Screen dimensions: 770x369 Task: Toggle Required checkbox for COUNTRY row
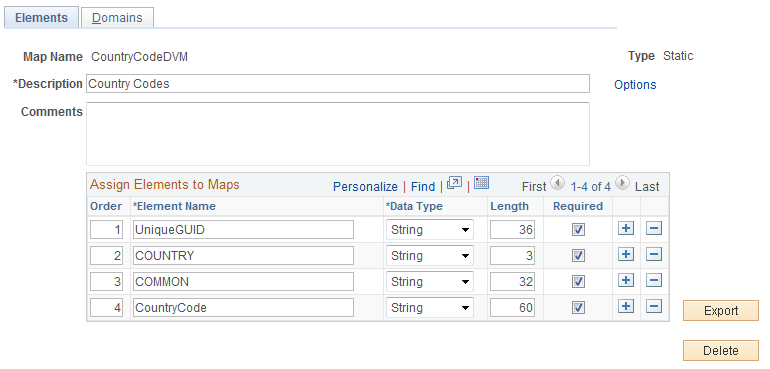(578, 255)
